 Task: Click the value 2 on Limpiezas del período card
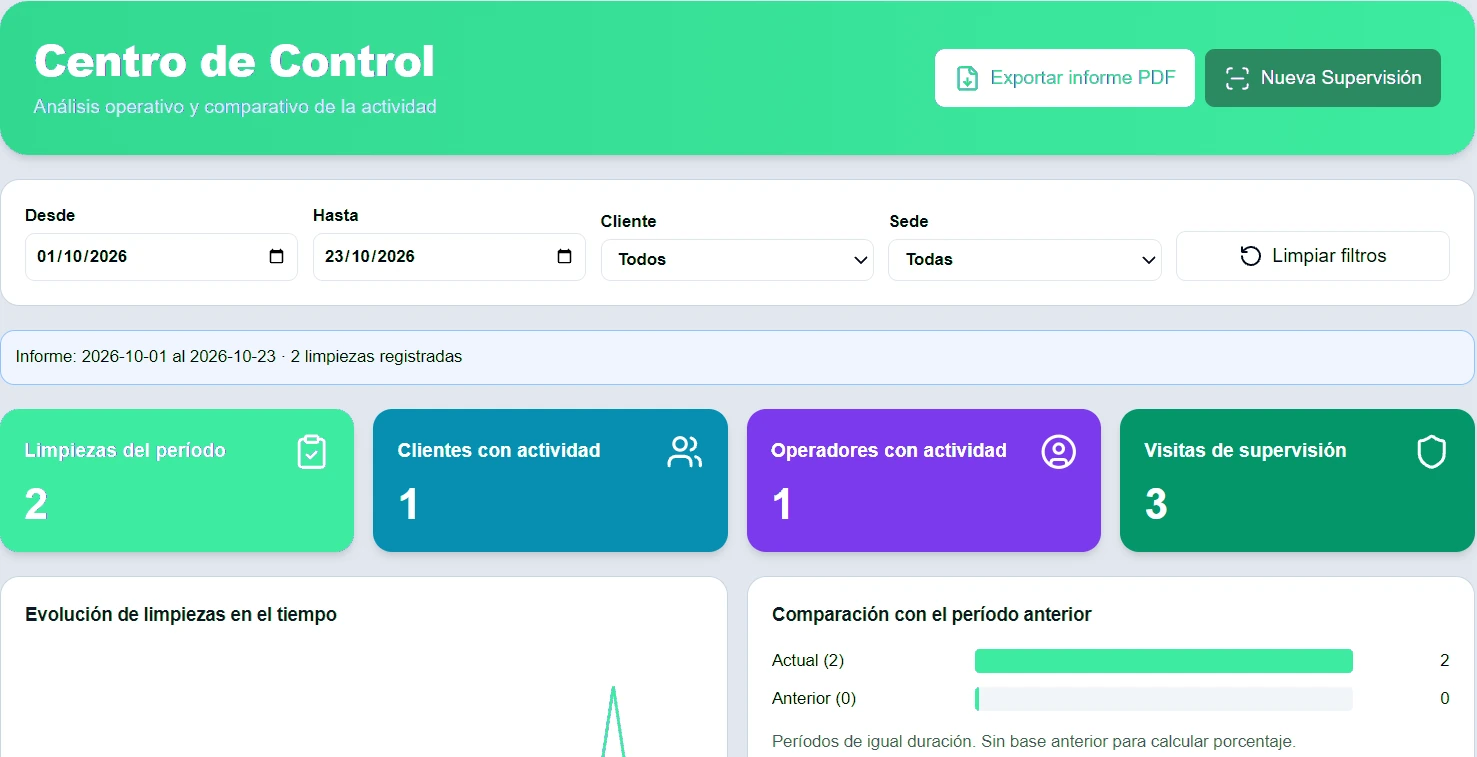point(36,505)
